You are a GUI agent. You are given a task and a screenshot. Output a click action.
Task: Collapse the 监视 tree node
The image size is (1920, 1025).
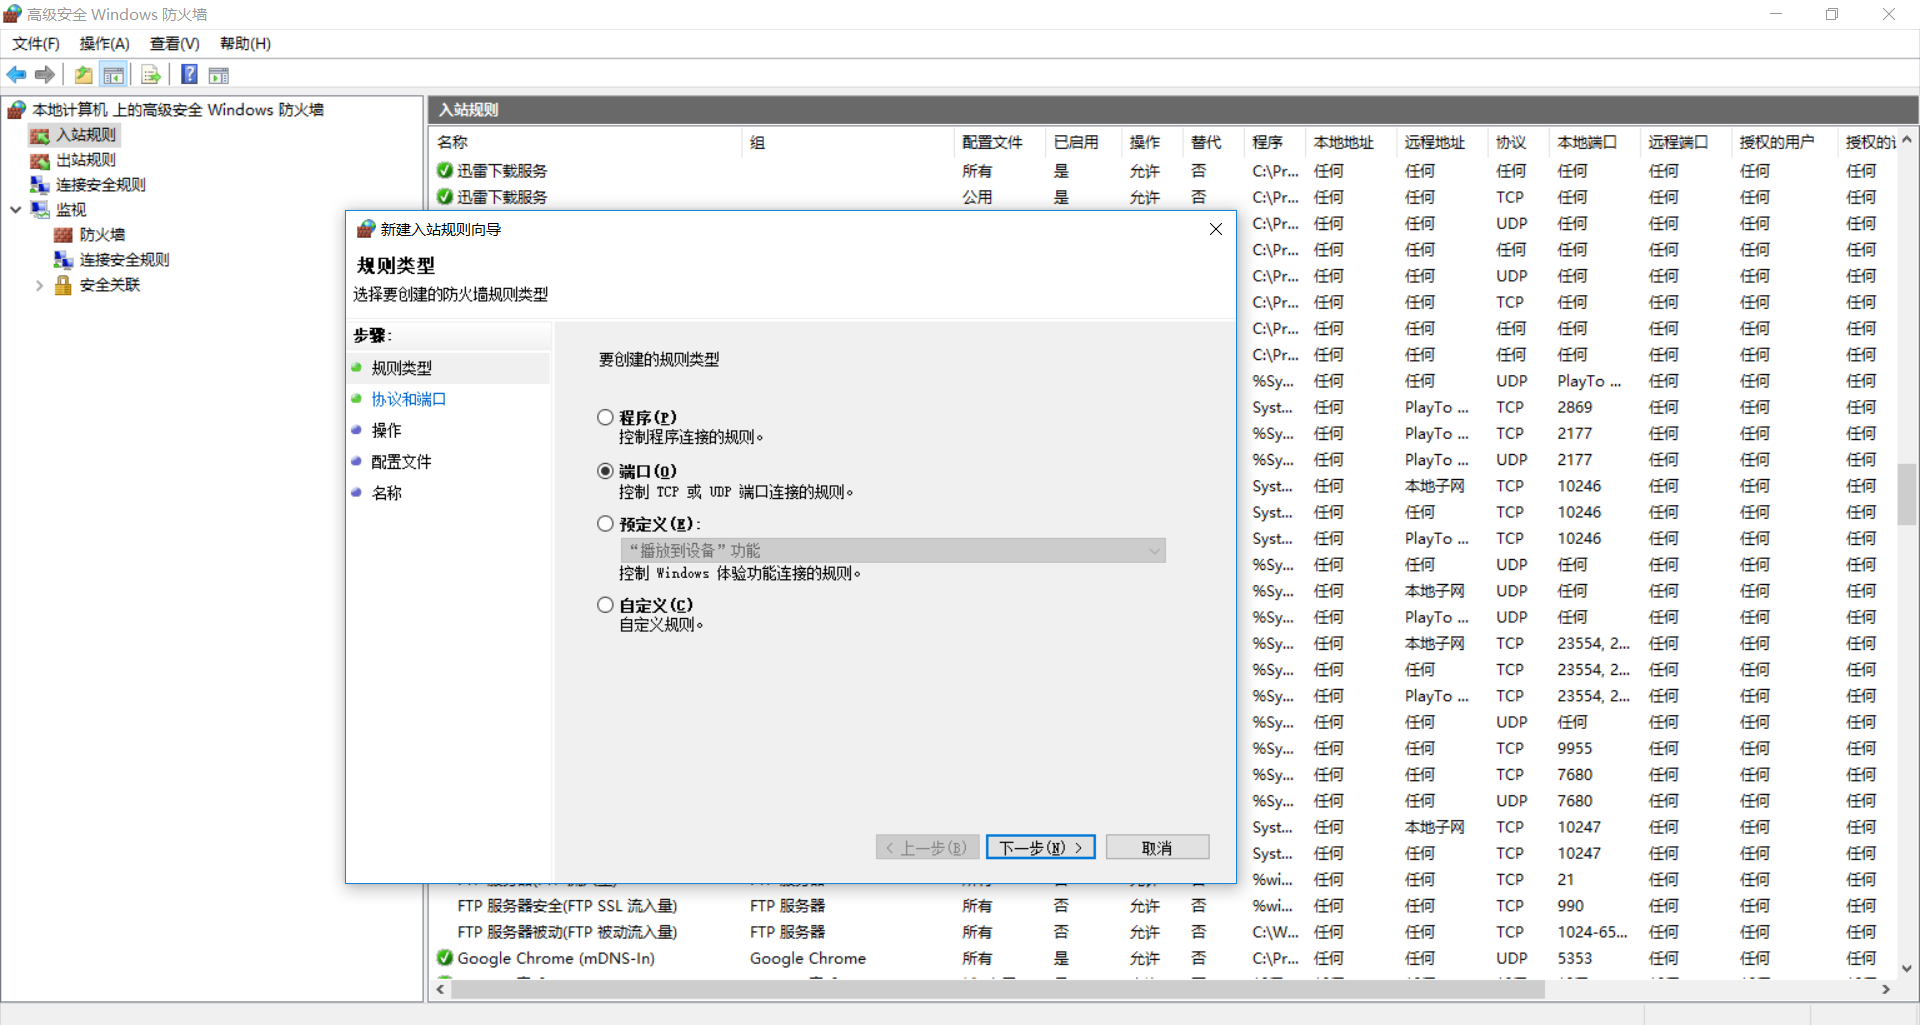[15, 209]
